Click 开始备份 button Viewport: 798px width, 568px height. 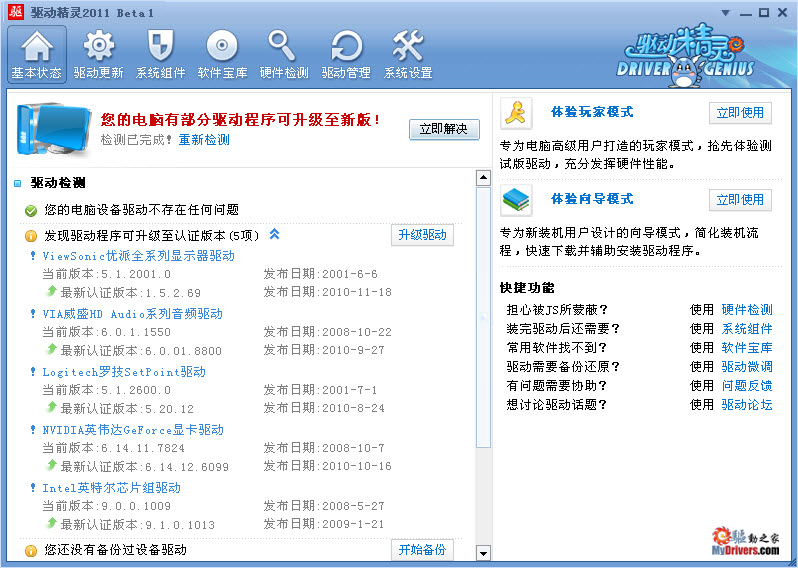tap(422, 550)
